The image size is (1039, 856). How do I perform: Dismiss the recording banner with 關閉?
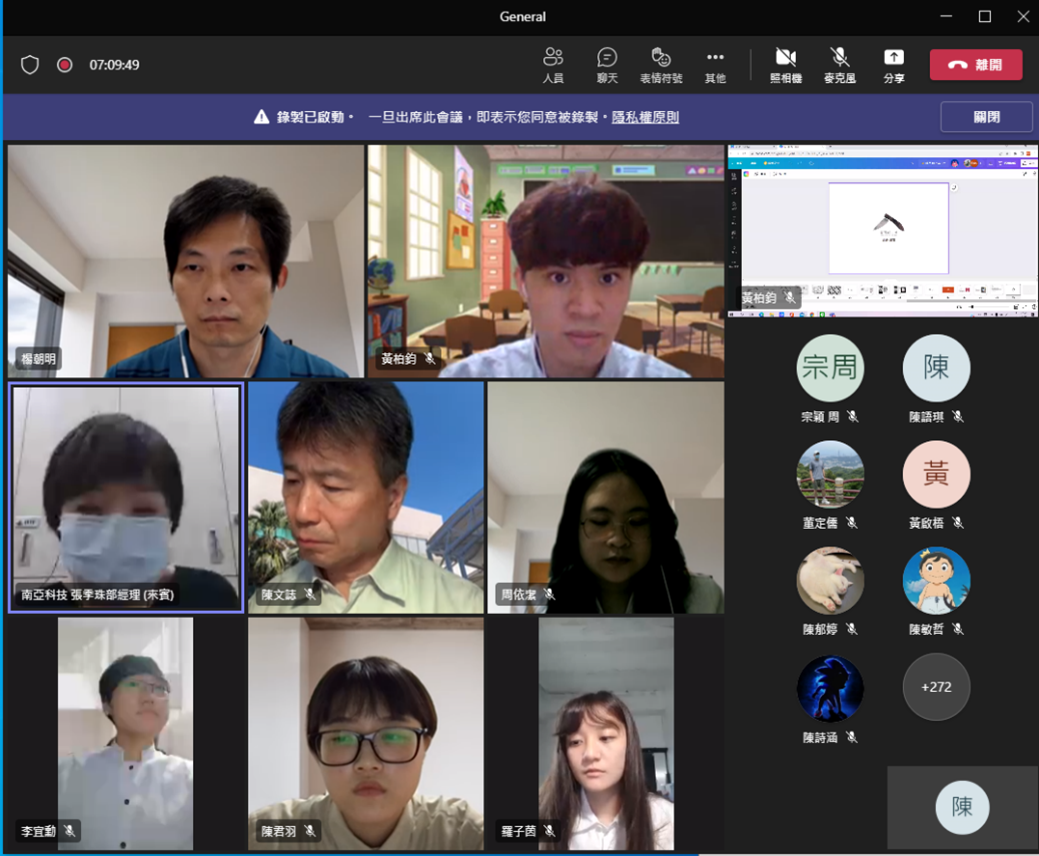click(x=986, y=117)
